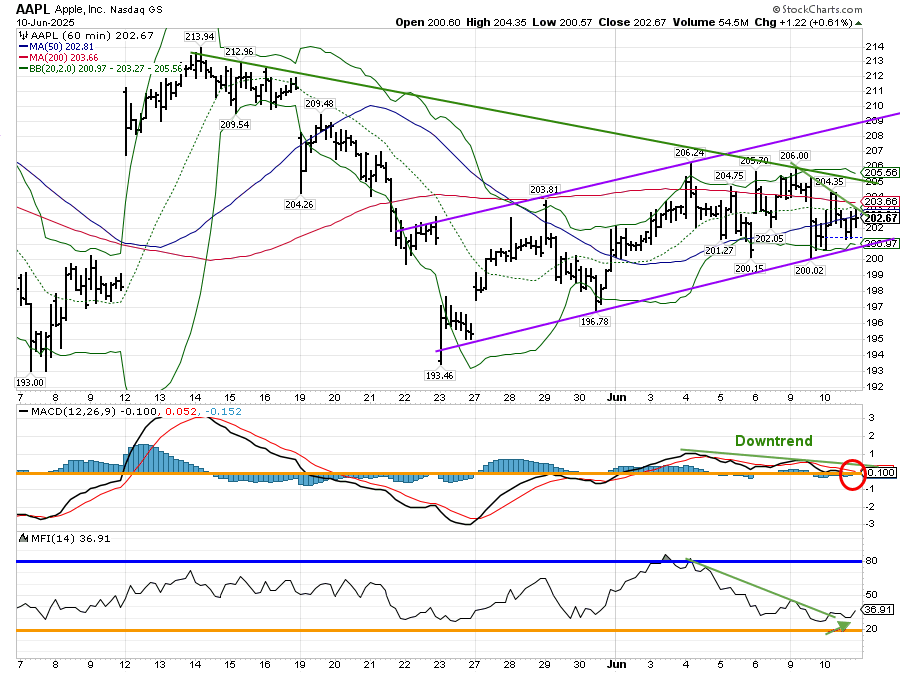Click the 213.94 peak price label
The height and width of the screenshot is (673, 900).
click(199, 36)
